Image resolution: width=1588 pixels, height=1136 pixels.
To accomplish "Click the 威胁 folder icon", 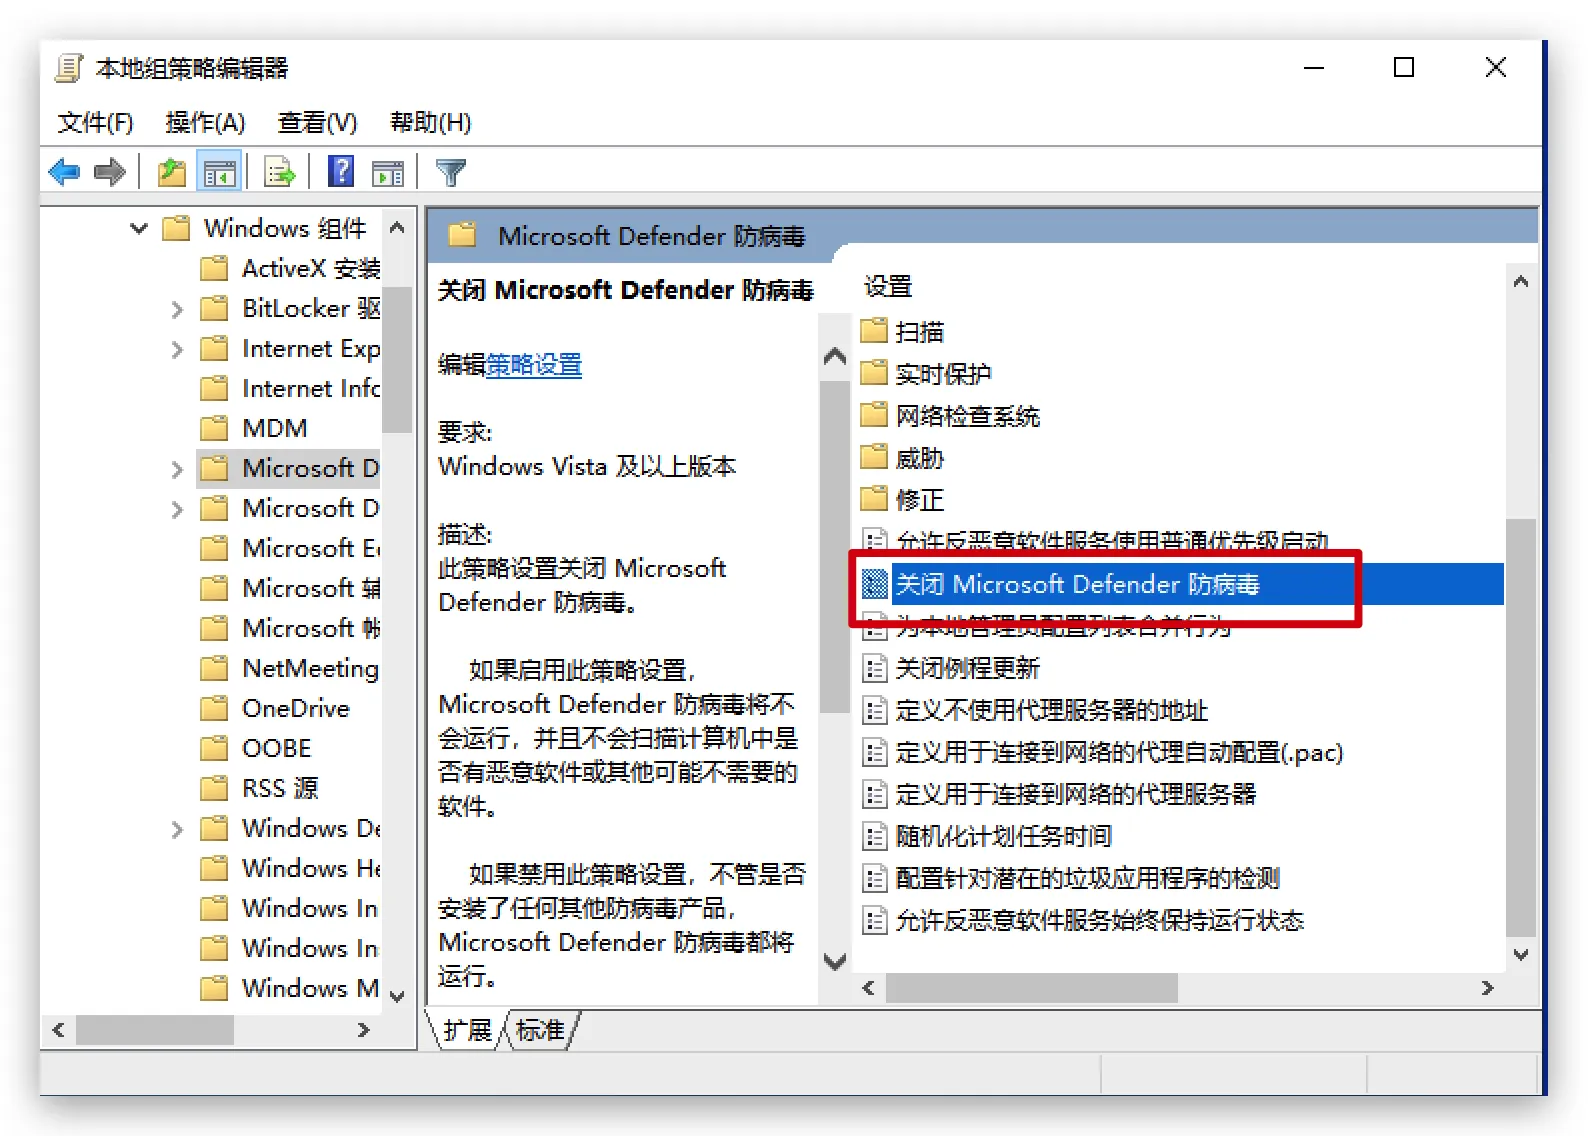I will 874,458.
